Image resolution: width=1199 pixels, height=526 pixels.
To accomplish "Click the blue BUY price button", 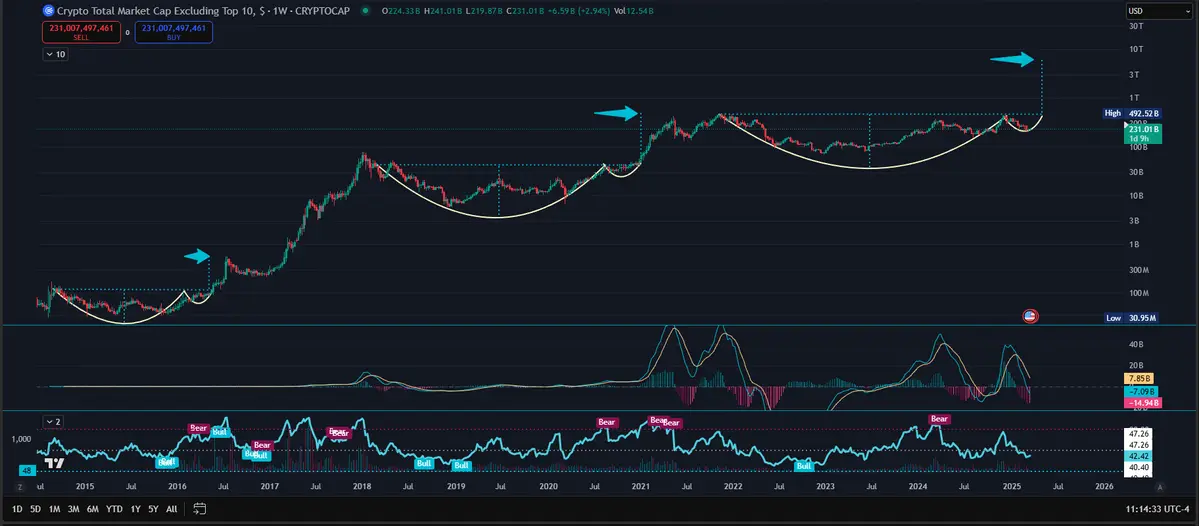I will coord(173,32).
